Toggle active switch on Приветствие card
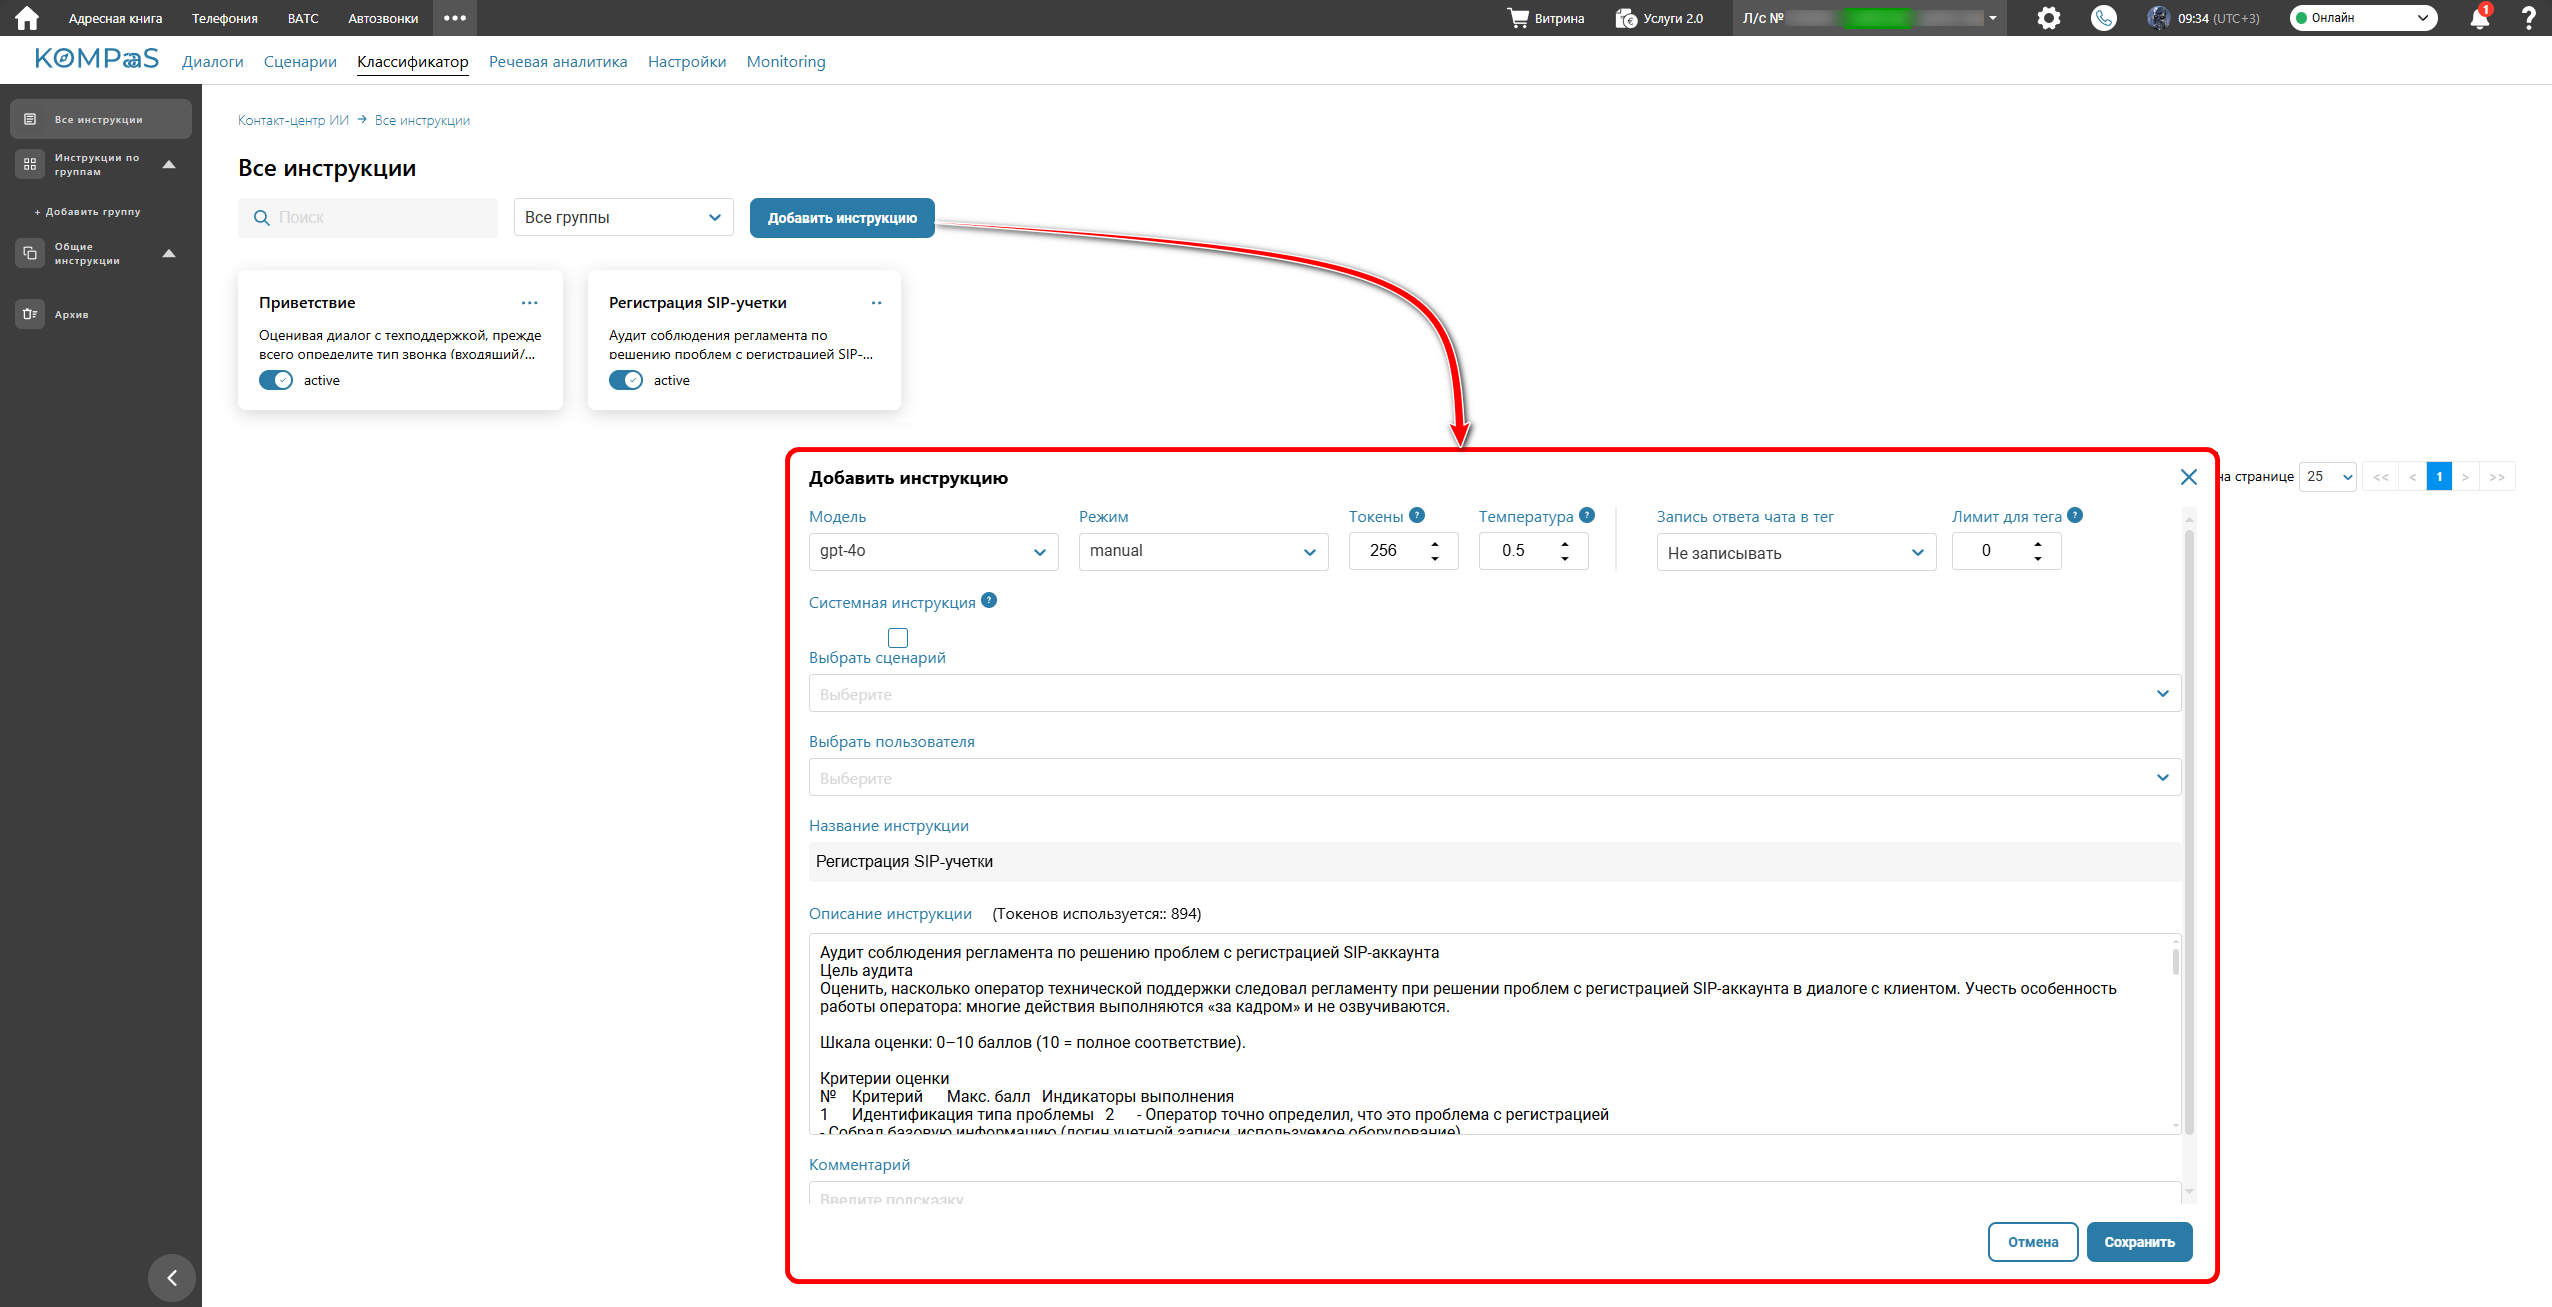 click(x=276, y=380)
